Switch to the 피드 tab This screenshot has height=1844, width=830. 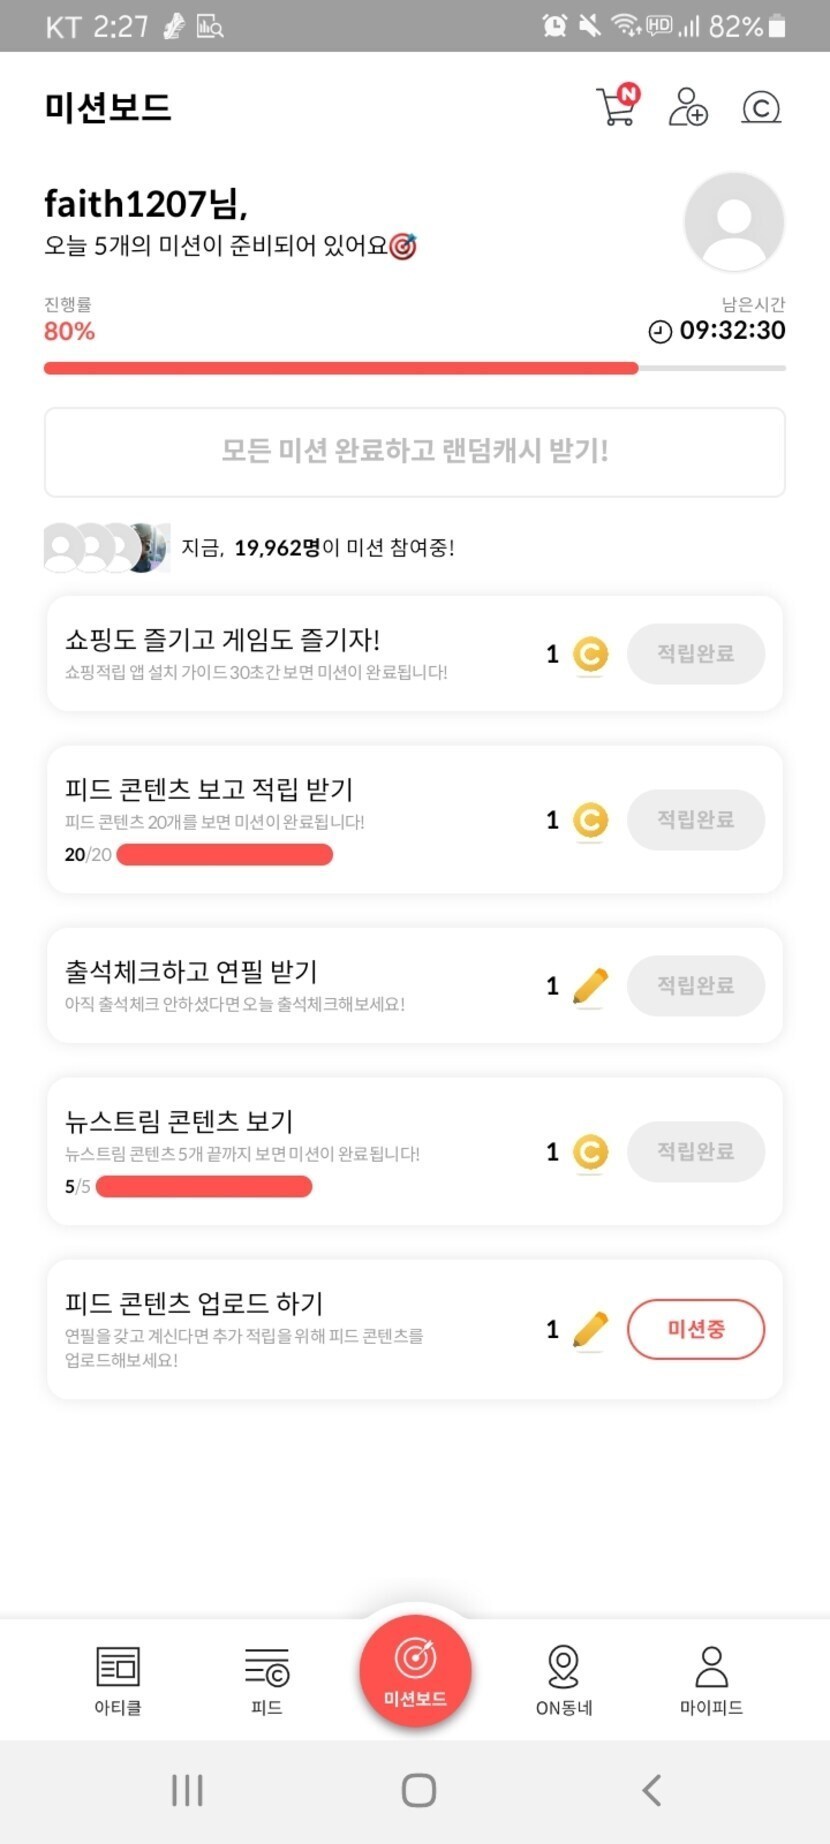(266, 1680)
